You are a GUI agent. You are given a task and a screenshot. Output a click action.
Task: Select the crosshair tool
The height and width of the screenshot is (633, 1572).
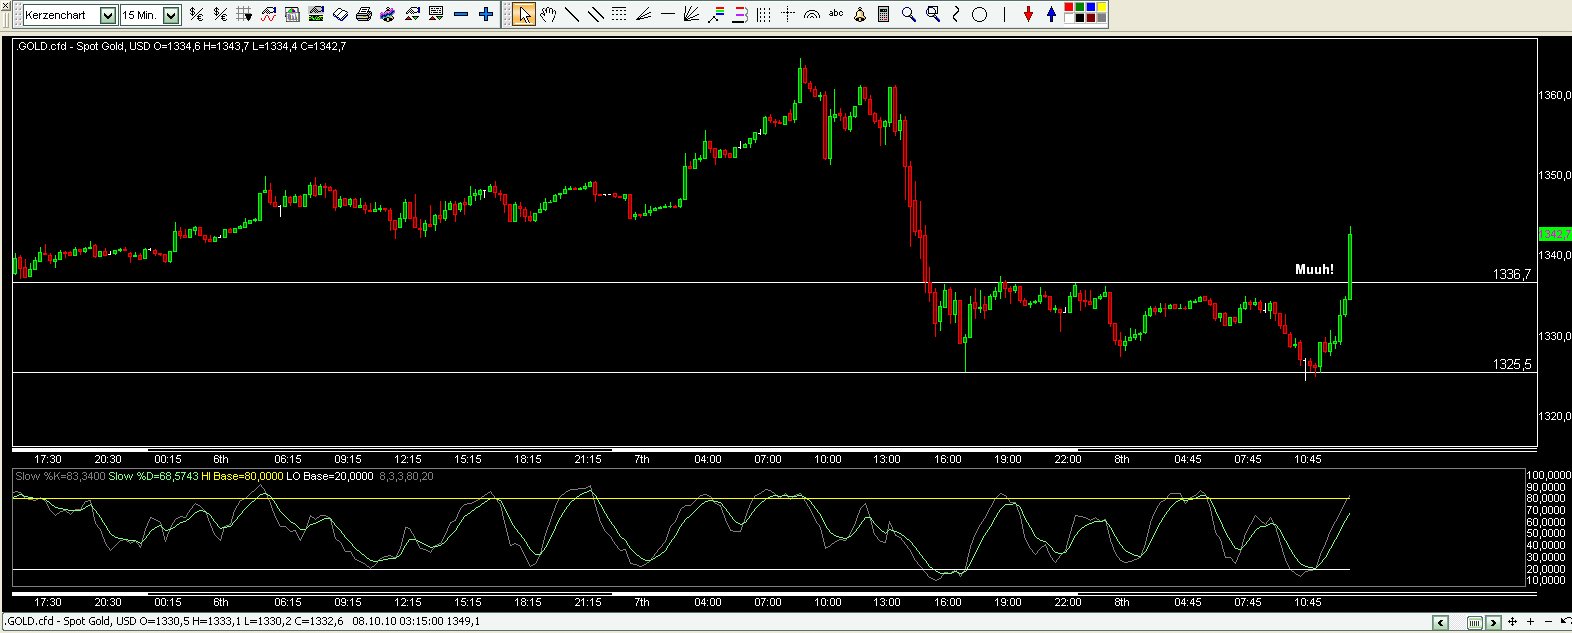click(788, 14)
